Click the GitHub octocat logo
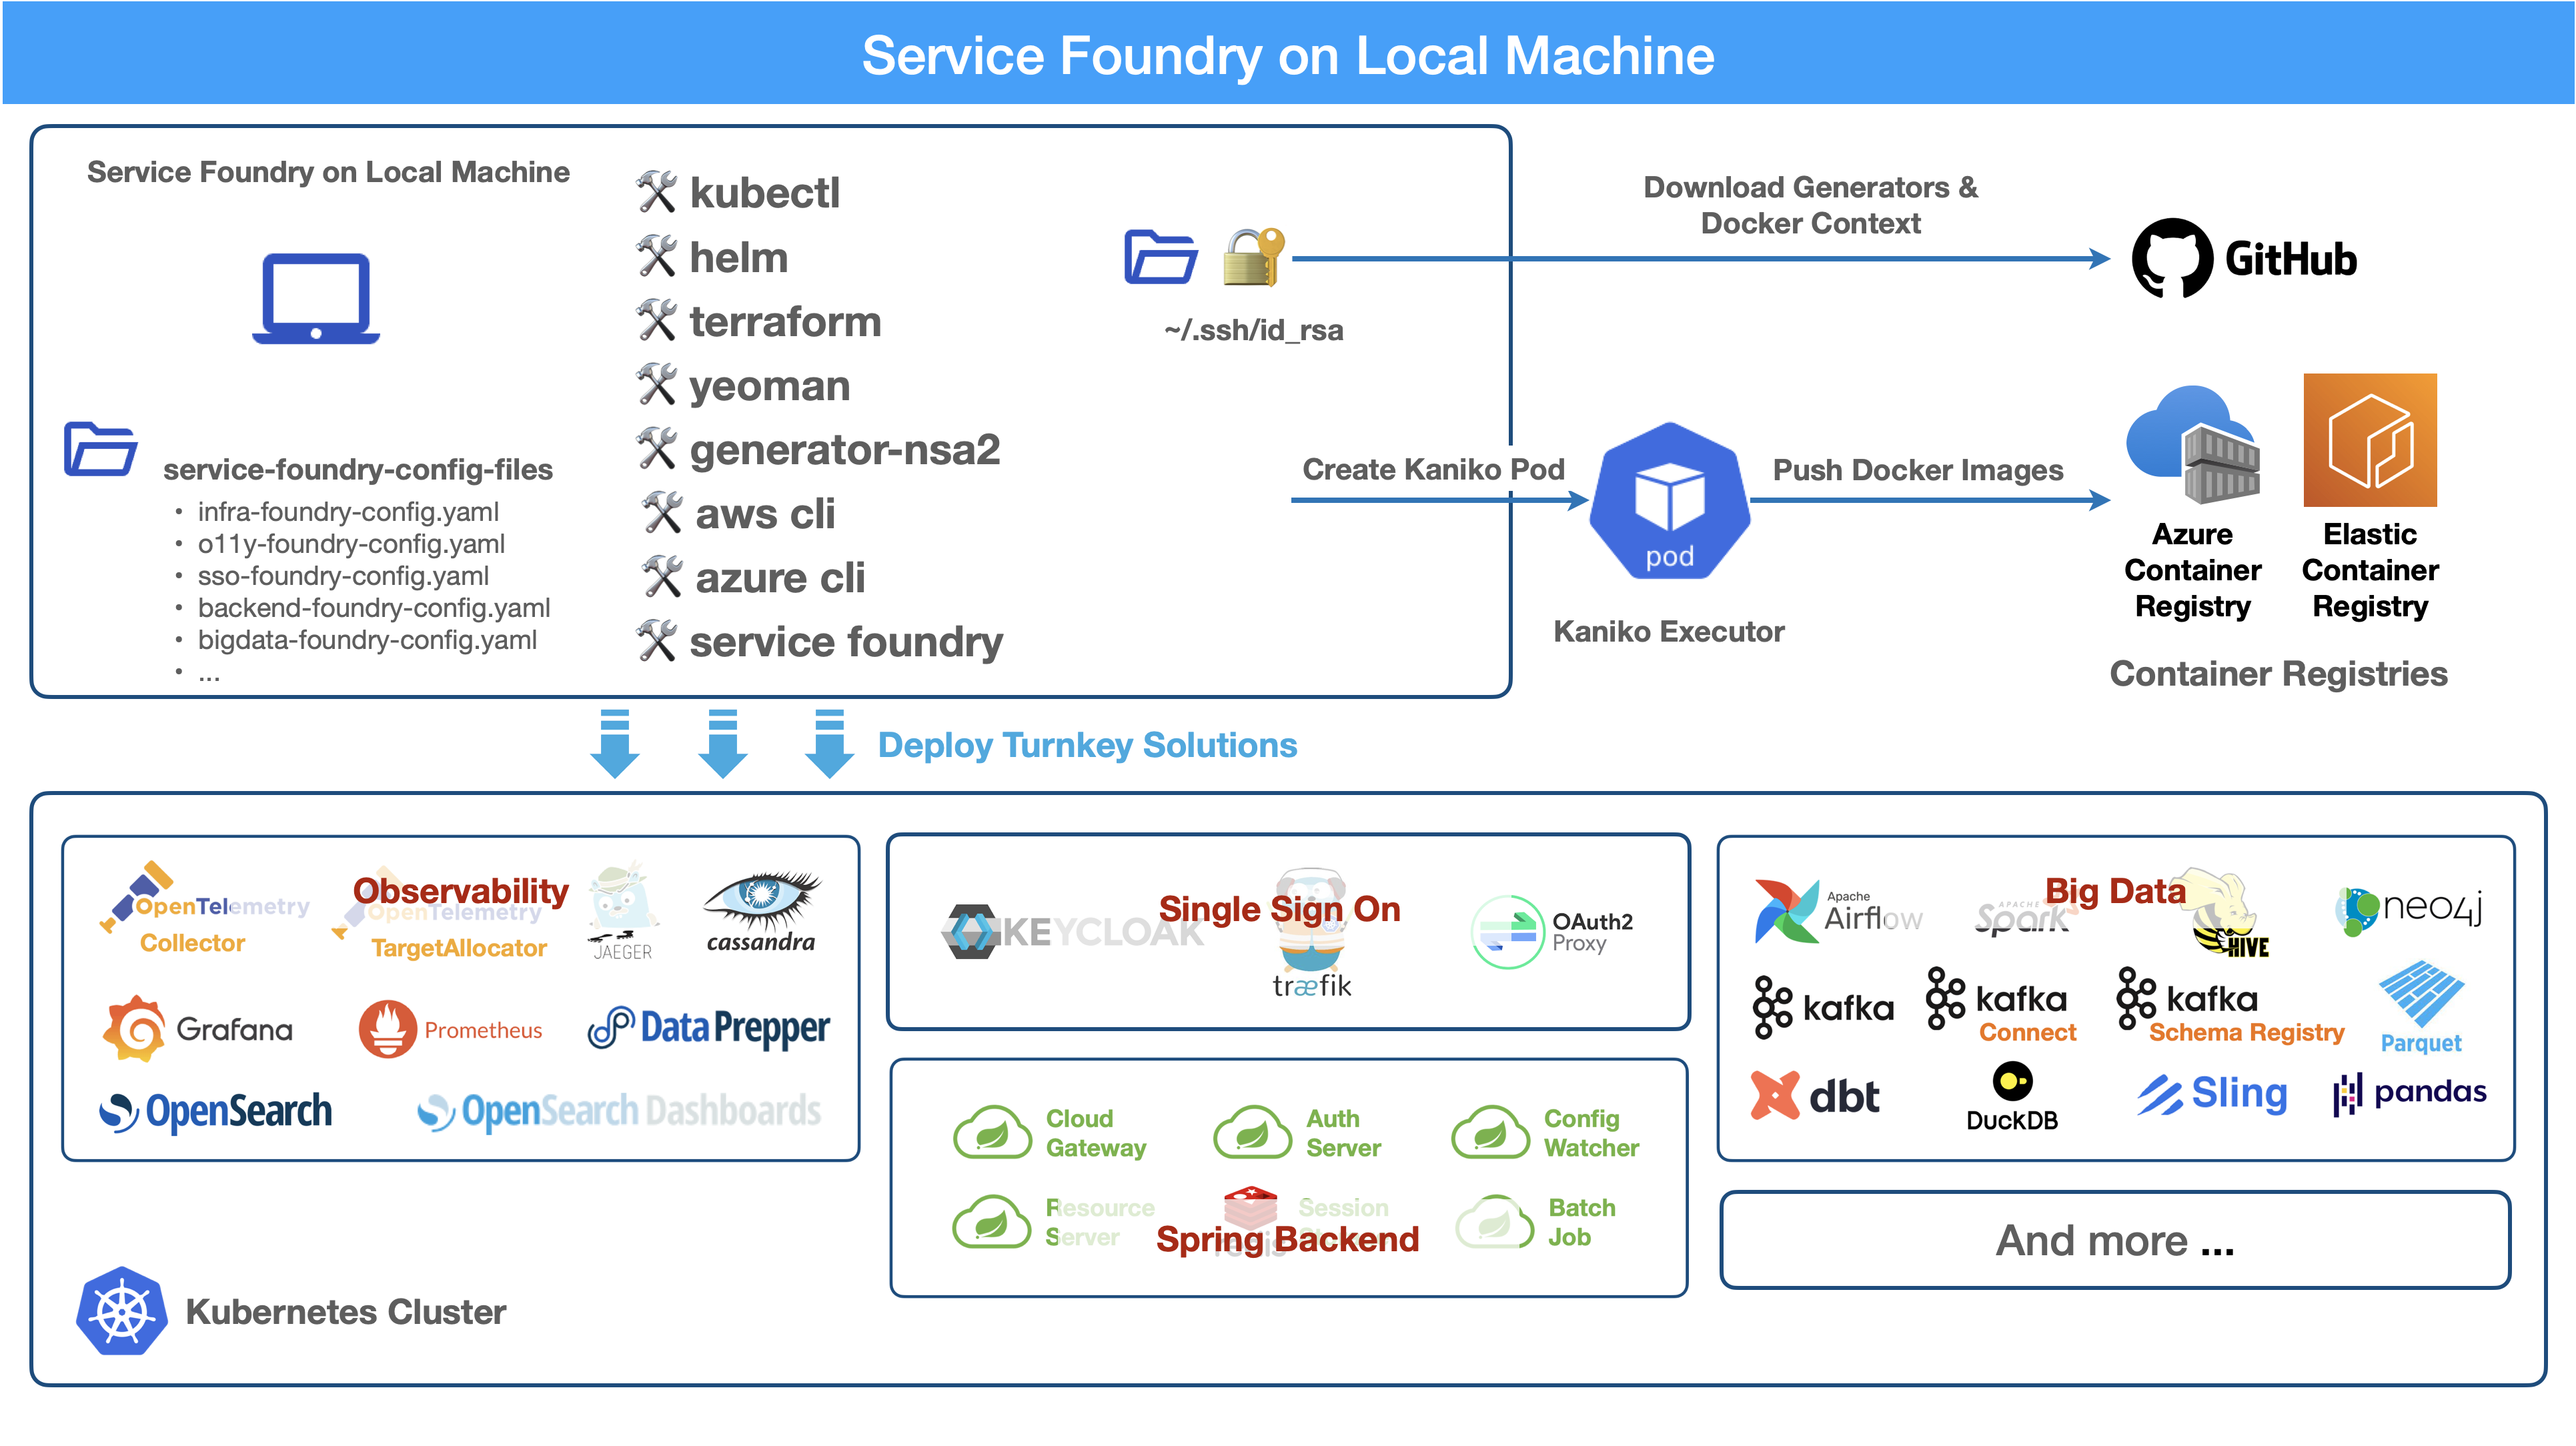 pos(2171,258)
